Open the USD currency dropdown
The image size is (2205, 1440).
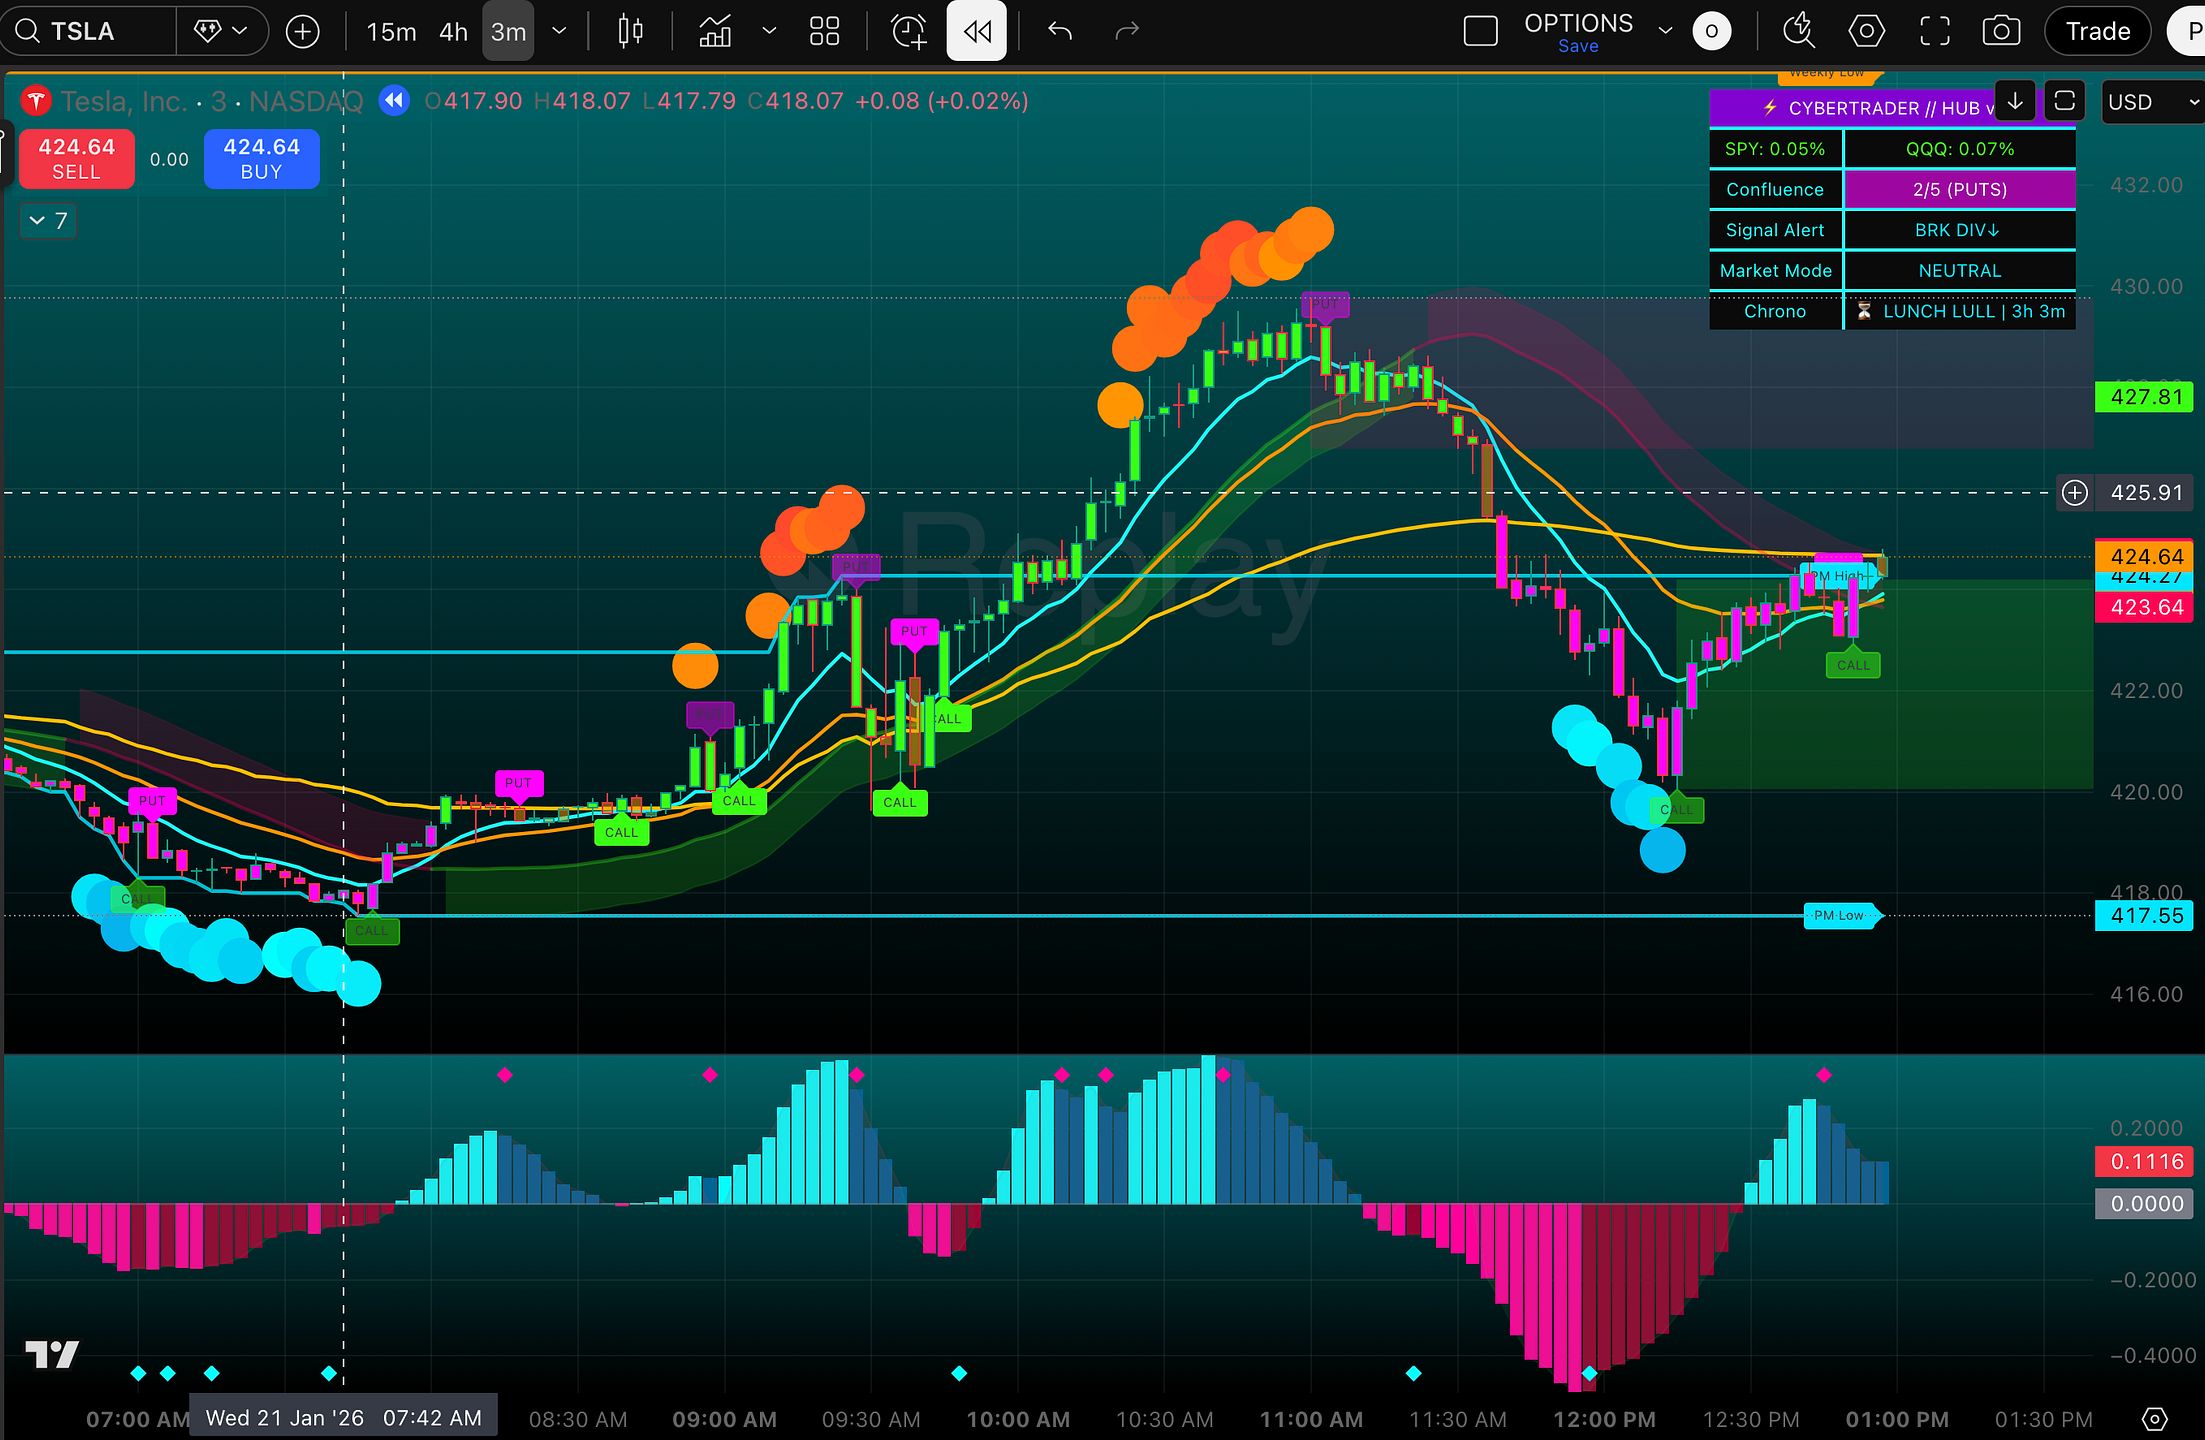(2152, 102)
